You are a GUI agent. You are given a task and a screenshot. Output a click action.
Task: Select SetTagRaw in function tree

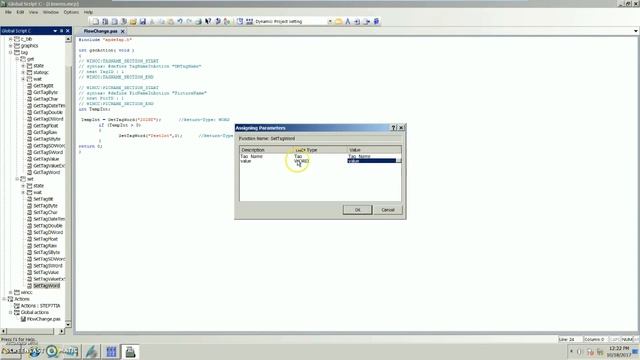pos(45,246)
